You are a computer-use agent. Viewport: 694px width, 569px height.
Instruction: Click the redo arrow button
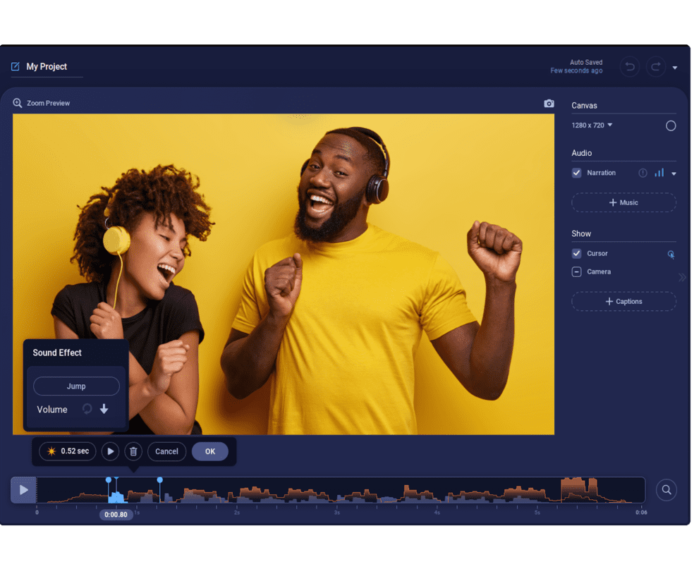coord(656,67)
